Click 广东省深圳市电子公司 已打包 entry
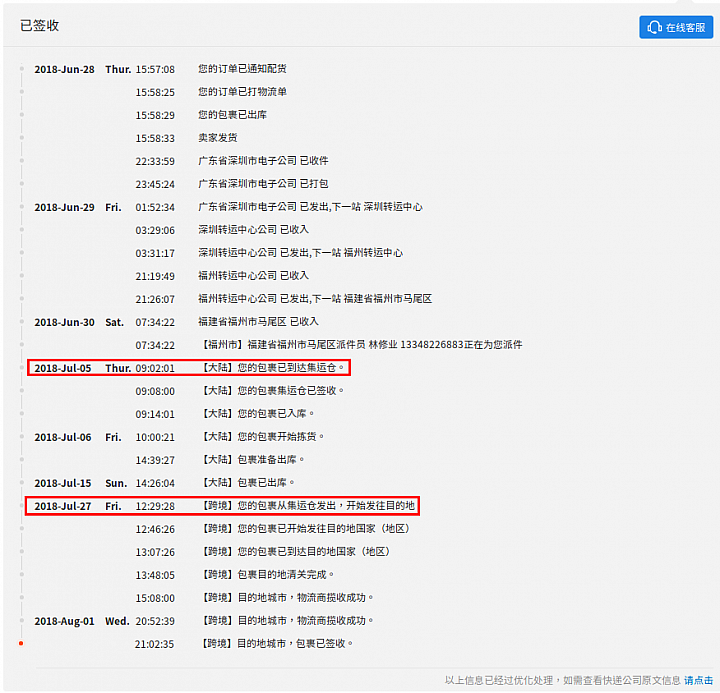Image resolution: width=720 pixels, height=693 pixels. [263, 184]
